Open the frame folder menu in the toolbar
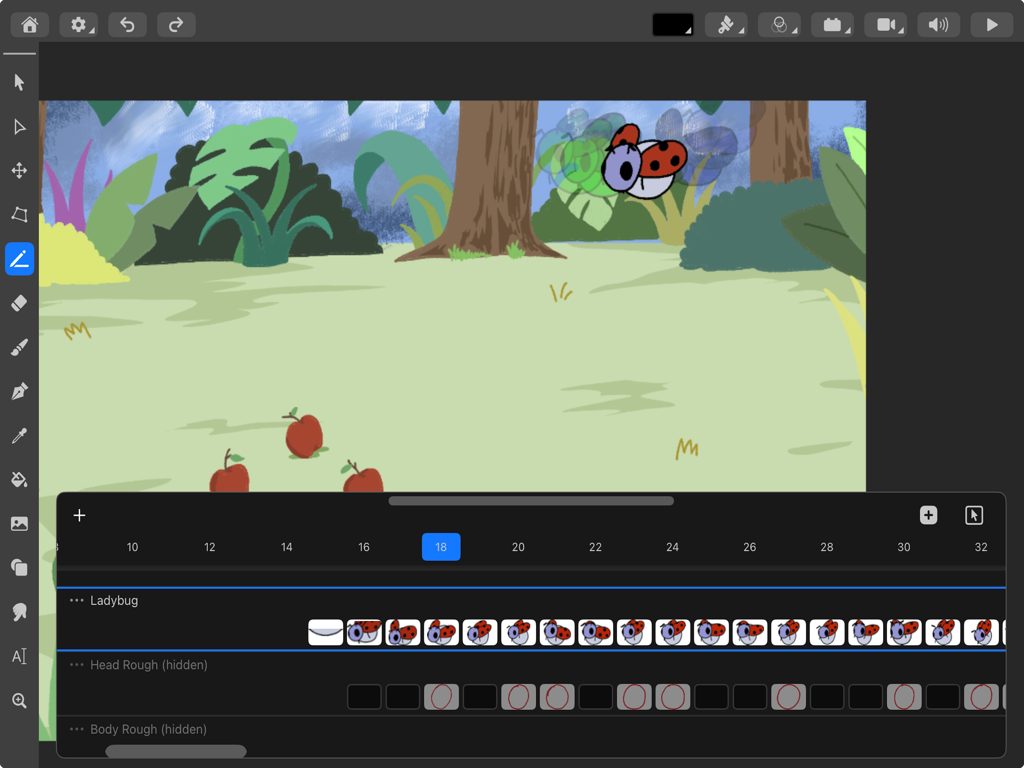The width and height of the screenshot is (1024, 768). 832,24
